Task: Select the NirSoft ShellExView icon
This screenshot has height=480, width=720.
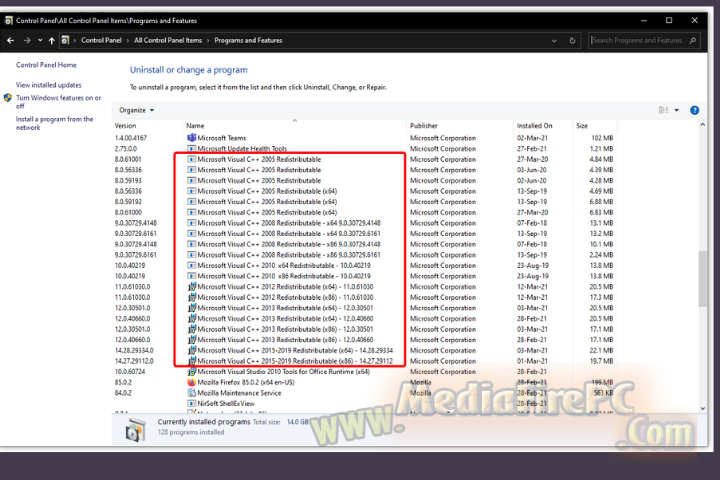Action: (x=191, y=404)
